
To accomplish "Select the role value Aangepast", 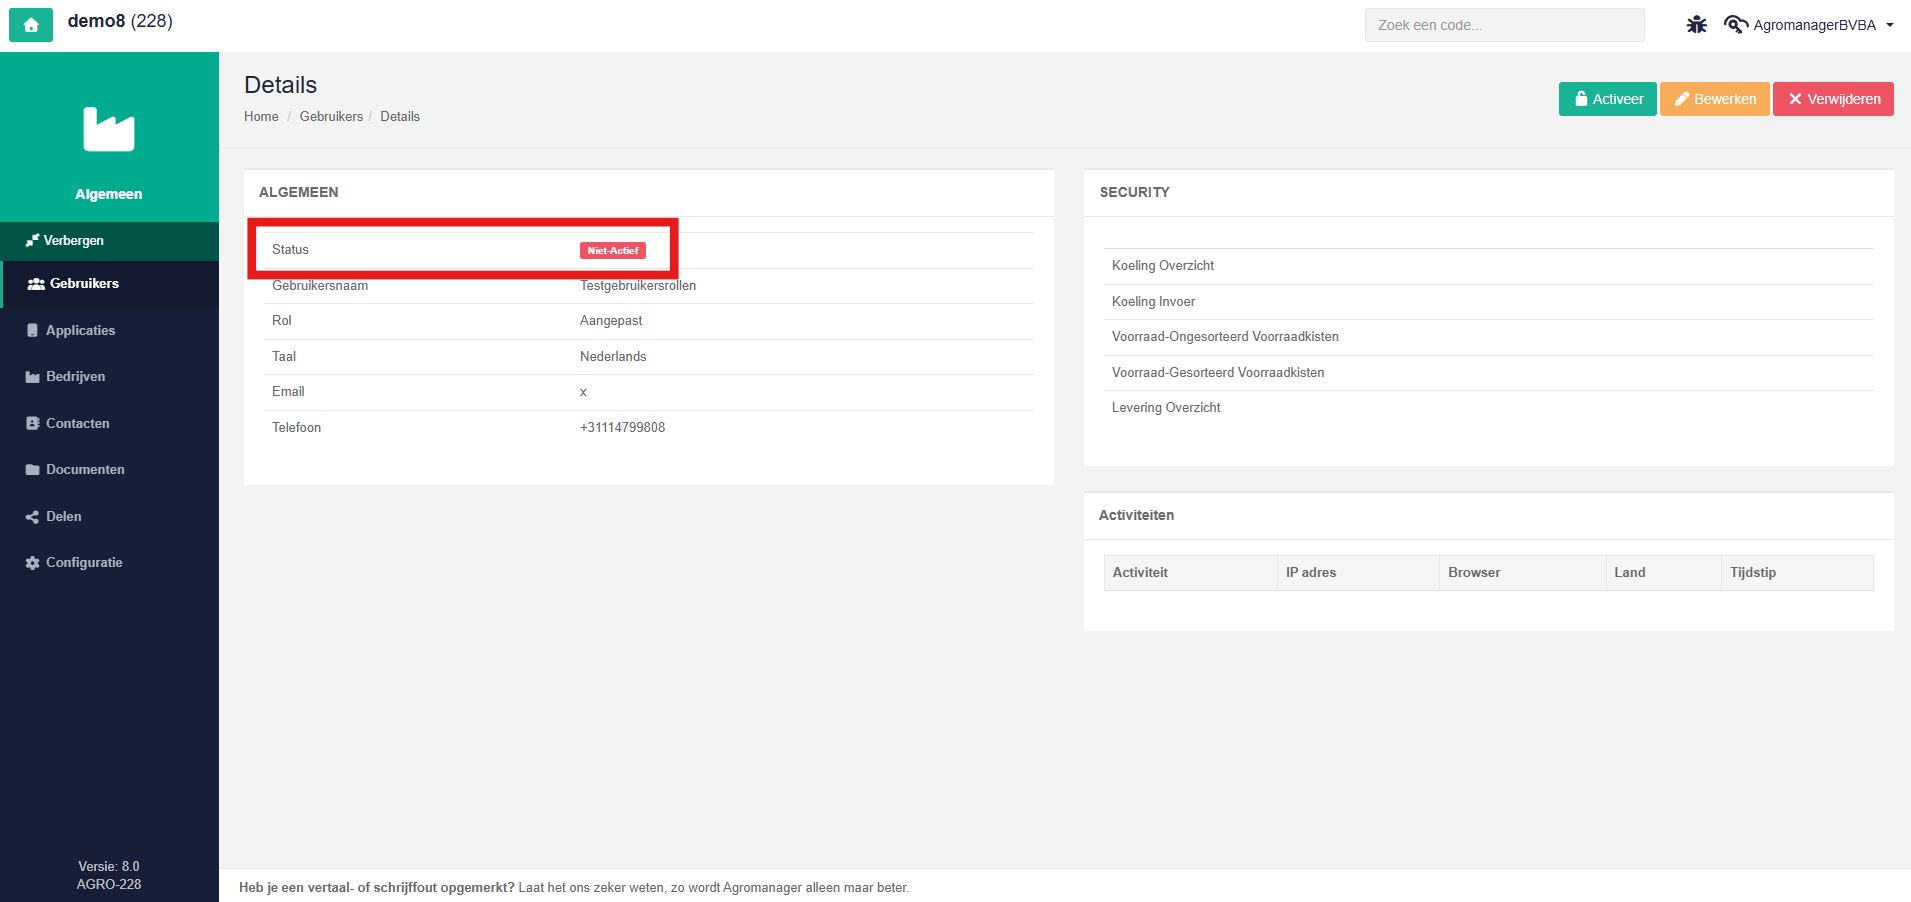I will [611, 321].
